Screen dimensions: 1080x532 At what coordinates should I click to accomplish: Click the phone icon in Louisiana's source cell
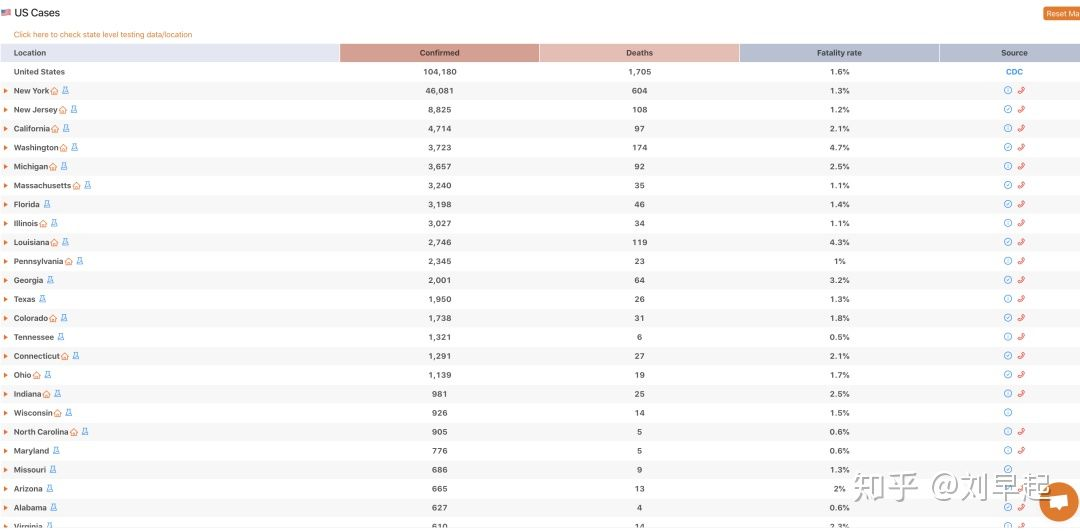1021,243
